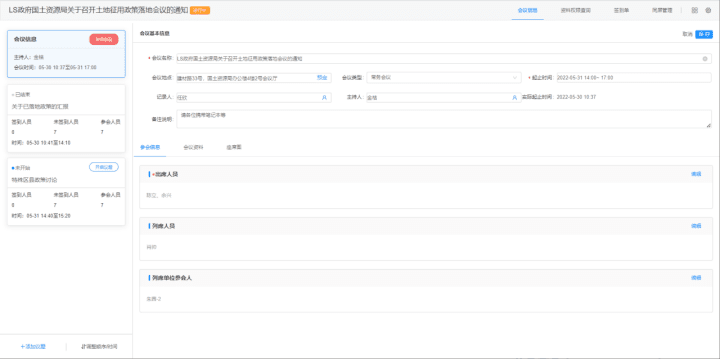The width and height of the screenshot is (720, 360).
Task: Open the settings gear icon in header
Action: pos(708,10)
